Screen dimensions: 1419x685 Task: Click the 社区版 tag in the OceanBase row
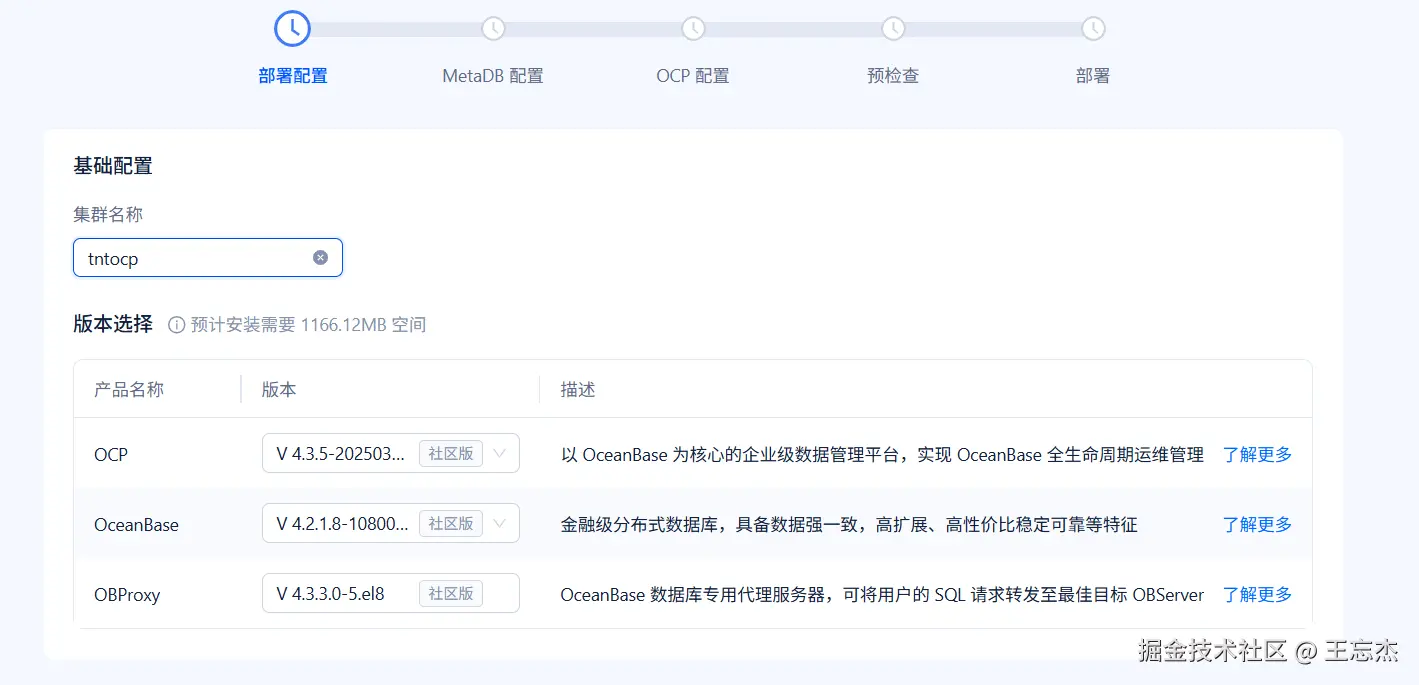click(451, 523)
